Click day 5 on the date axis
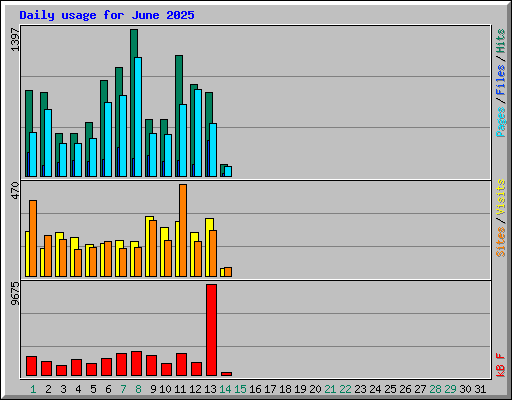Image resolution: width=512 pixels, height=400 pixels. (93, 389)
